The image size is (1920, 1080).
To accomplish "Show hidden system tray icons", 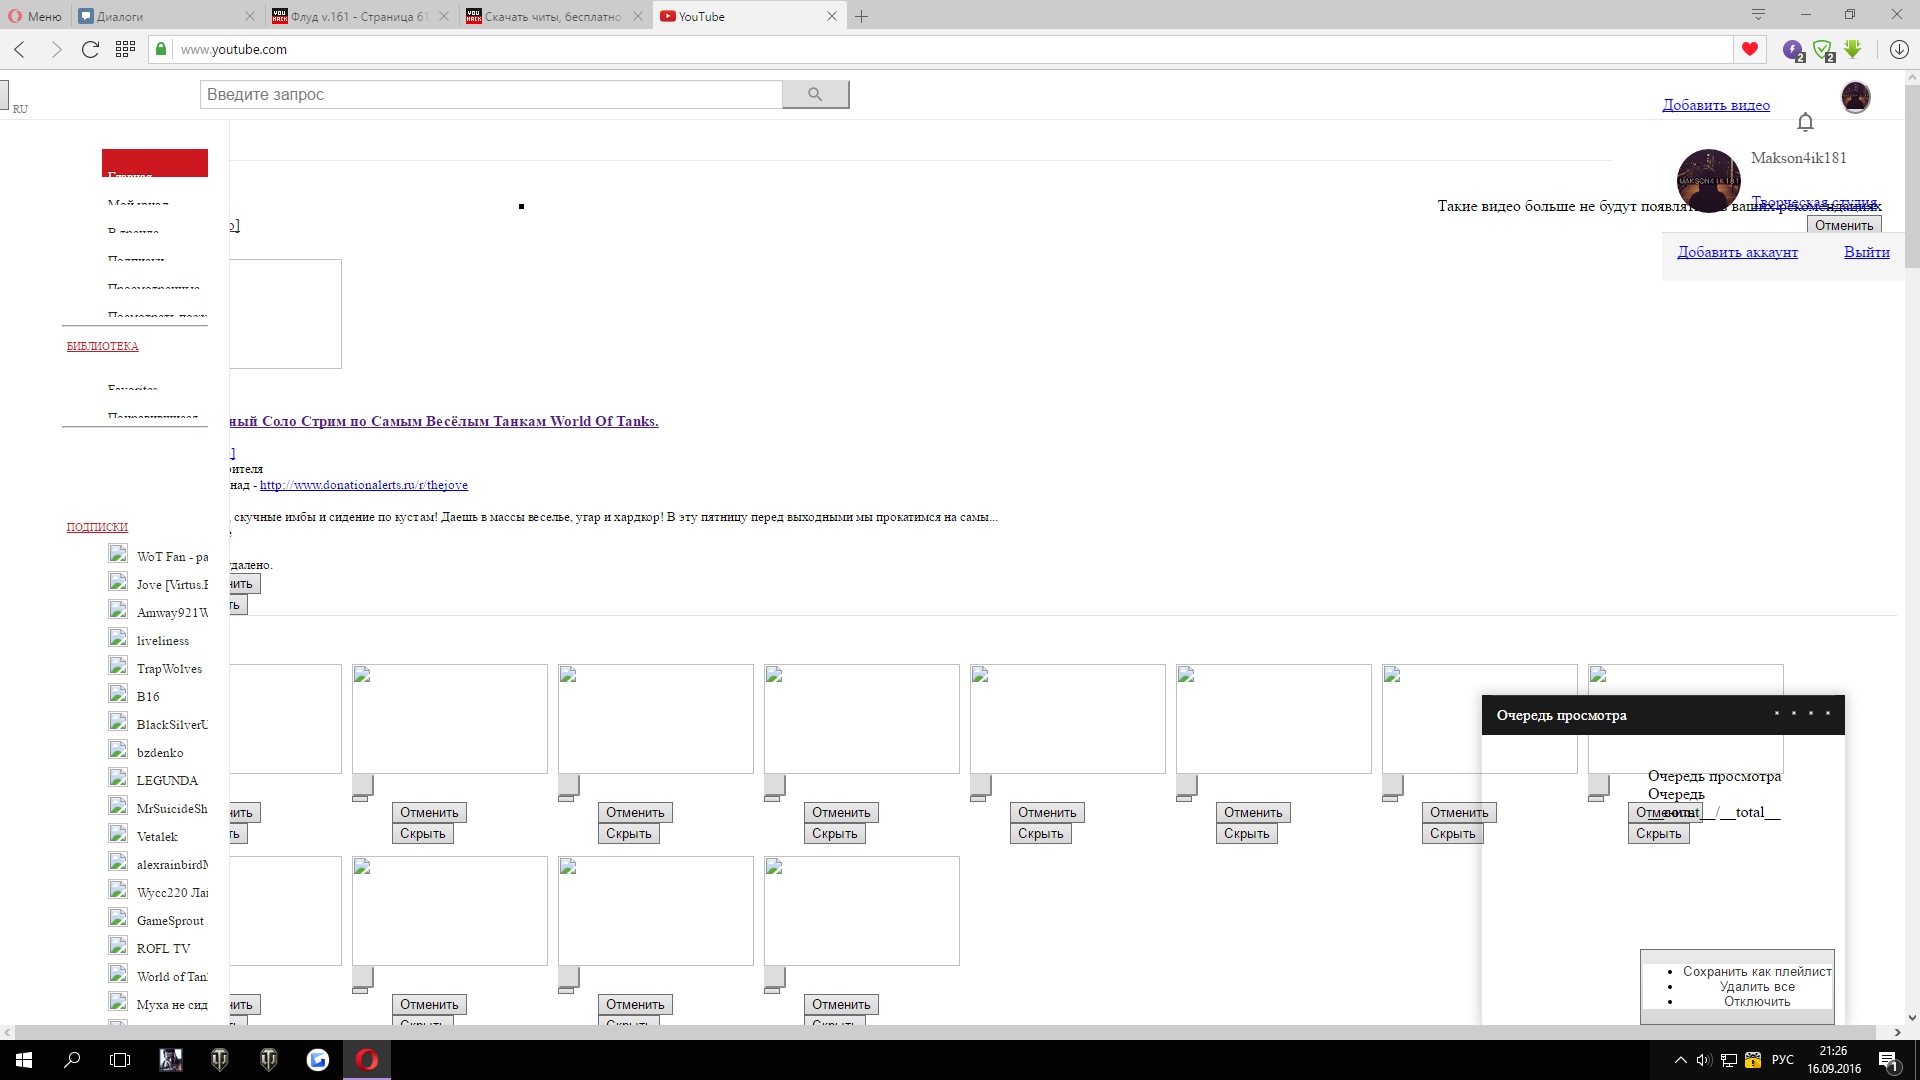I will [x=1681, y=1060].
